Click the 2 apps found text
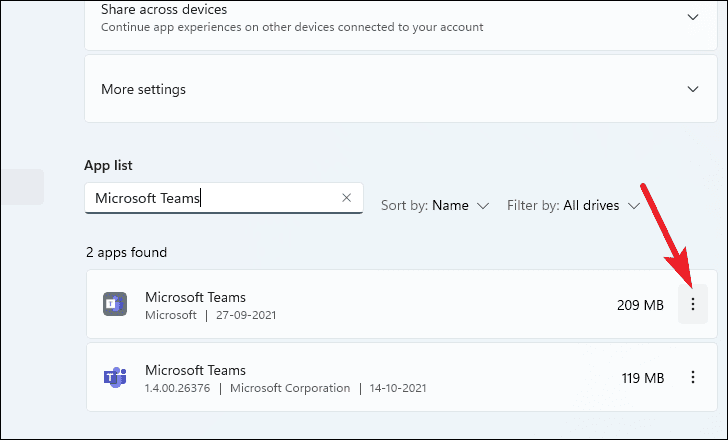Image resolution: width=728 pixels, height=440 pixels. (126, 252)
